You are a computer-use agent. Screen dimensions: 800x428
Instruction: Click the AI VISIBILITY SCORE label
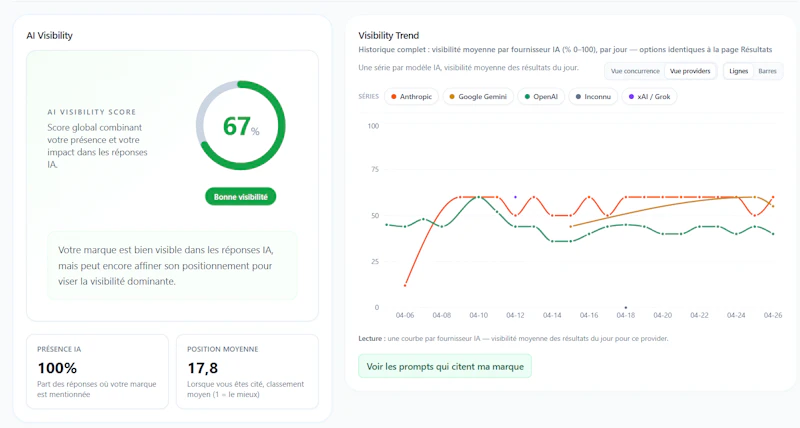[x=92, y=112]
